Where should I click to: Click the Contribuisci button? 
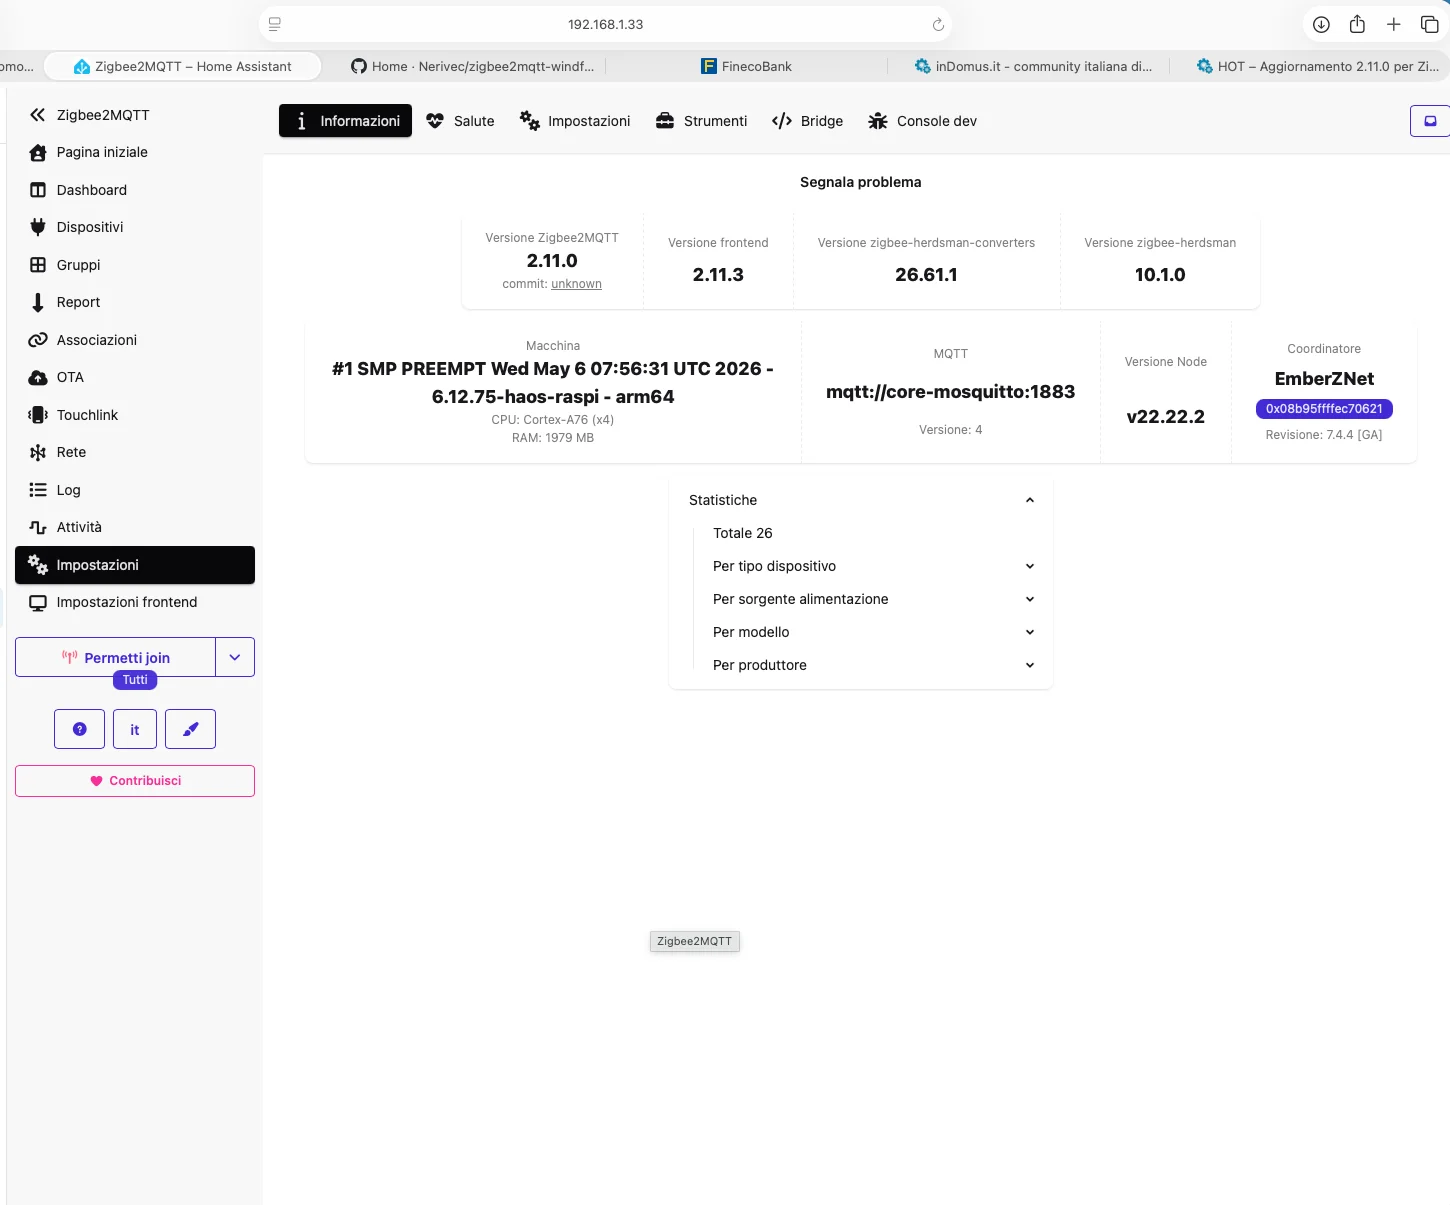(x=135, y=781)
